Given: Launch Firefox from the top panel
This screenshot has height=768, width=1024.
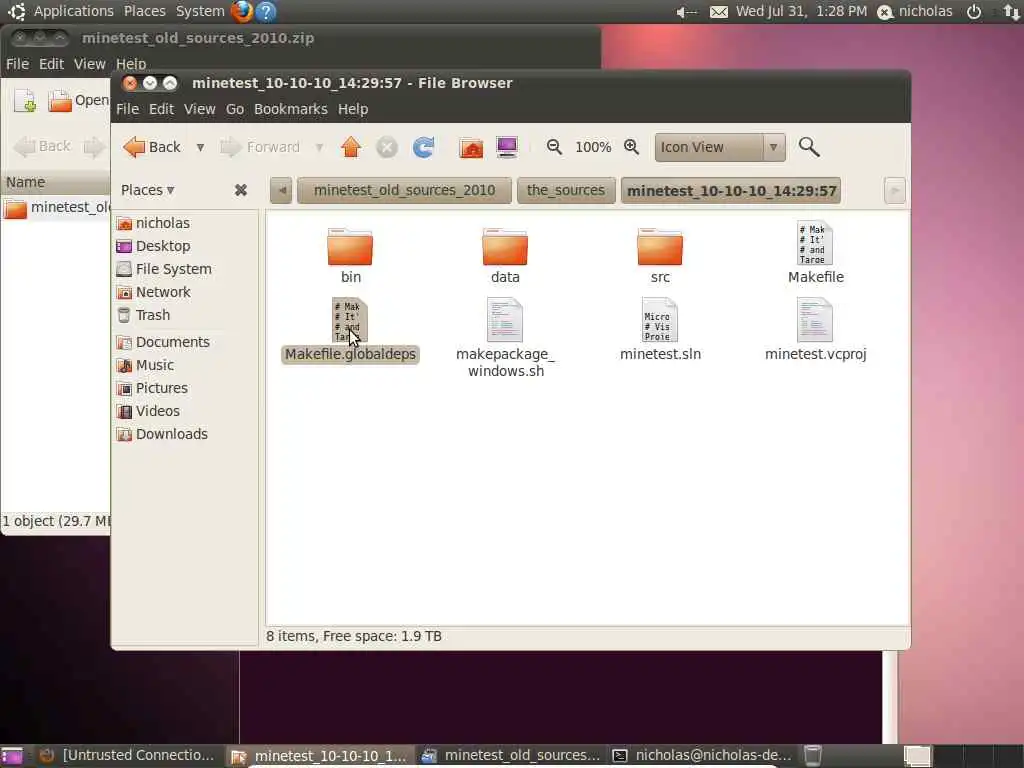Looking at the screenshot, I should tap(241, 11).
